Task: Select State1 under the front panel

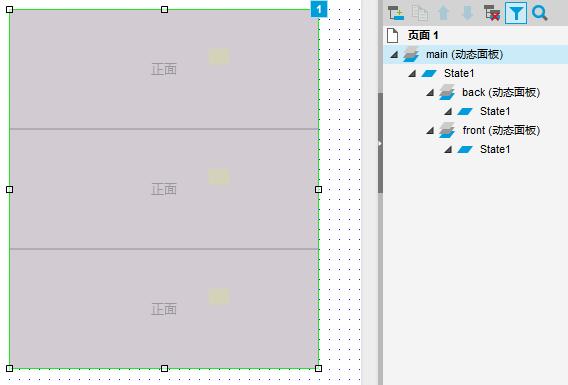Action: (x=495, y=149)
